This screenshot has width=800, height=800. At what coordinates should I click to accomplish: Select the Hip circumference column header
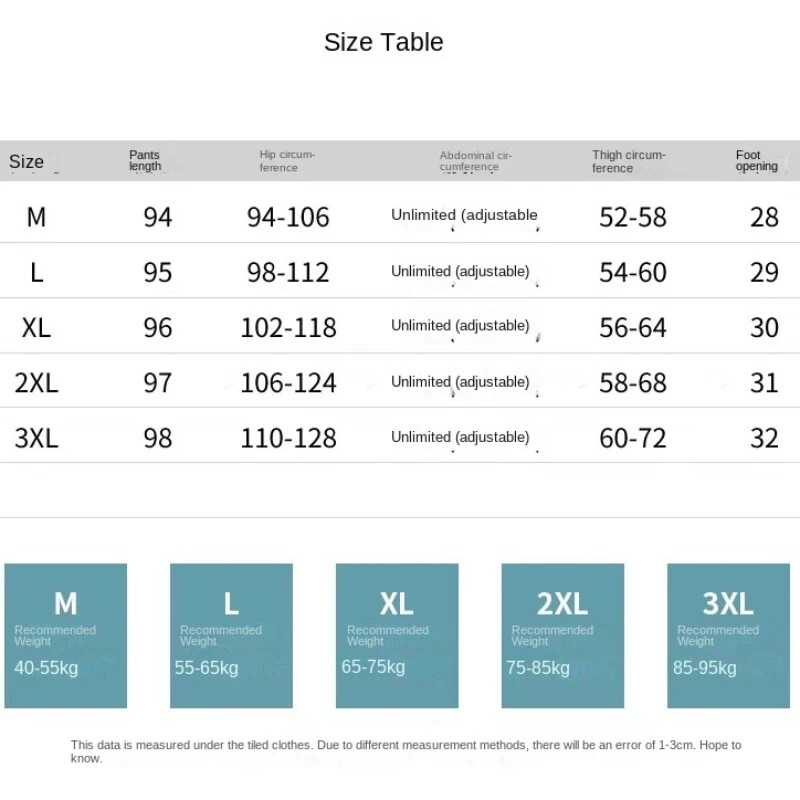287,161
